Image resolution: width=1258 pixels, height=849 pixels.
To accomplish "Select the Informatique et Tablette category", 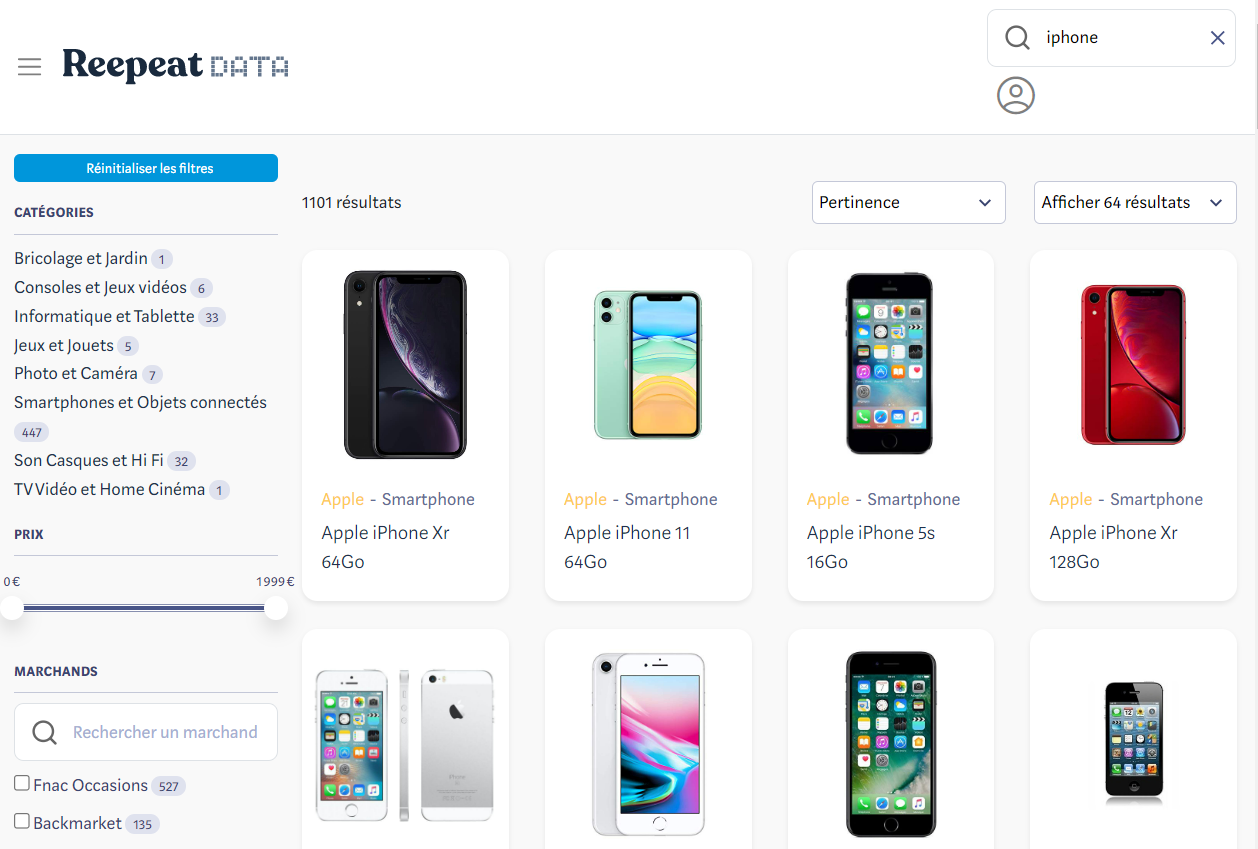I will tap(104, 316).
